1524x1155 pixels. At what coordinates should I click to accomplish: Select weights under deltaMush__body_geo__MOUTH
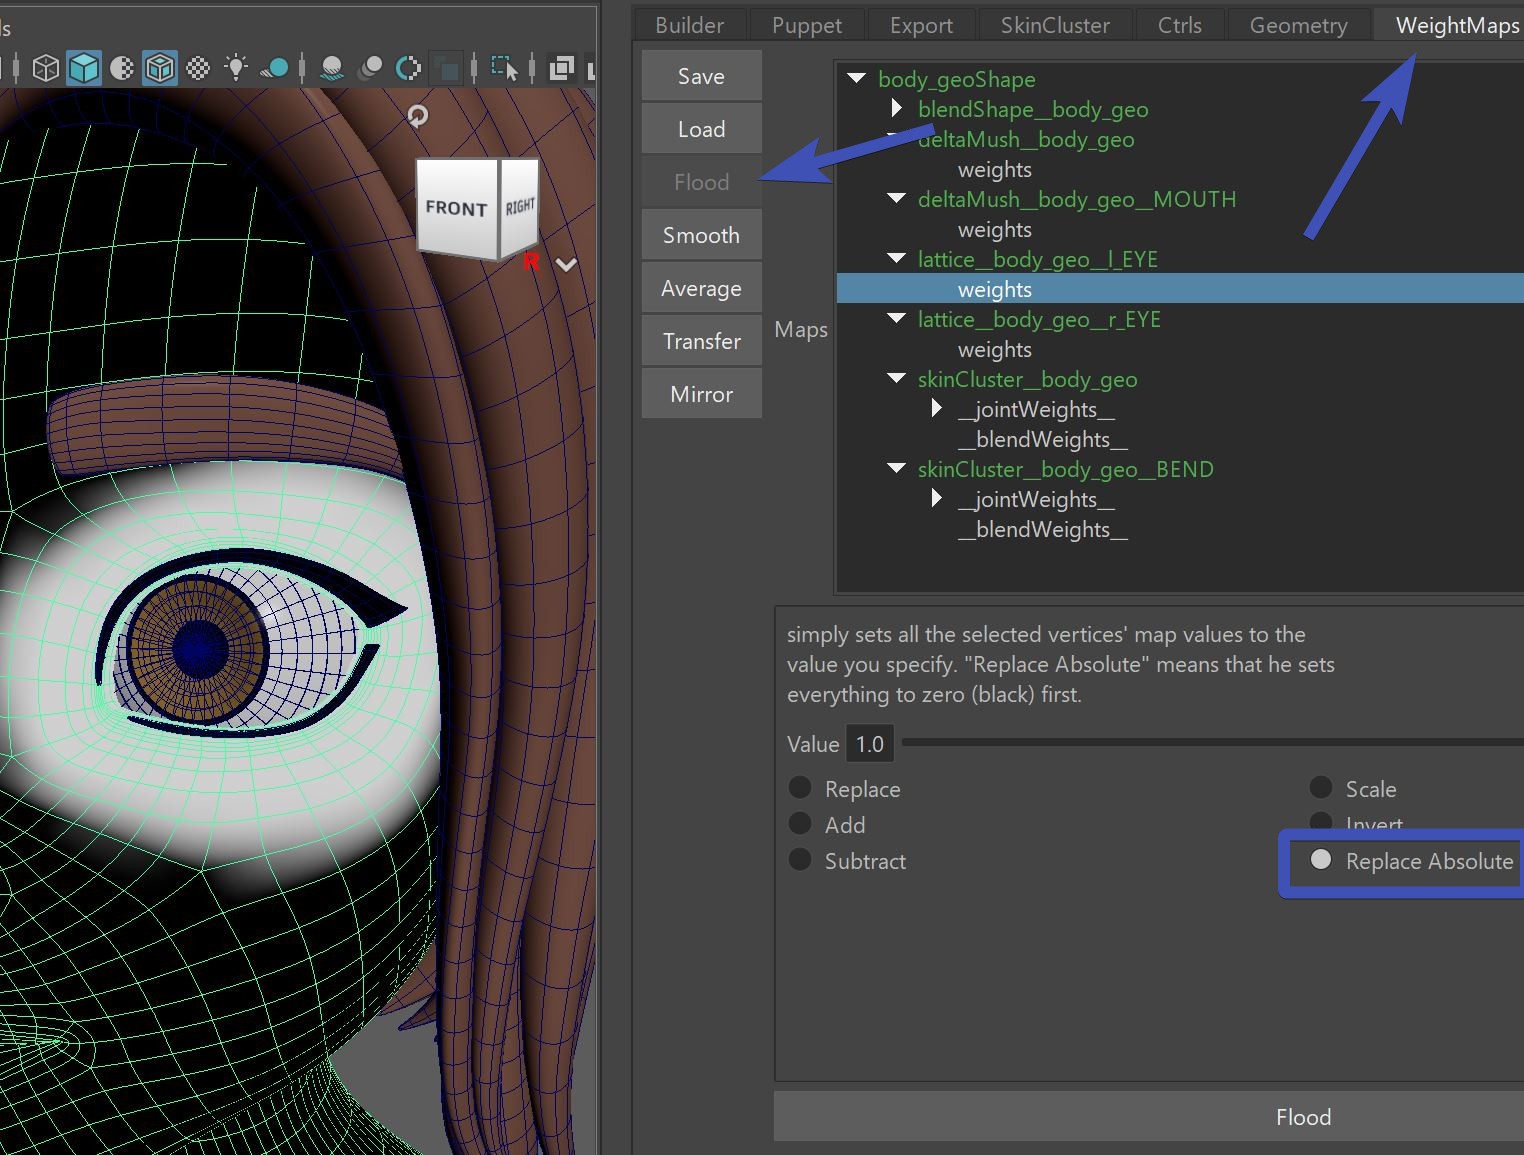point(994,229)
